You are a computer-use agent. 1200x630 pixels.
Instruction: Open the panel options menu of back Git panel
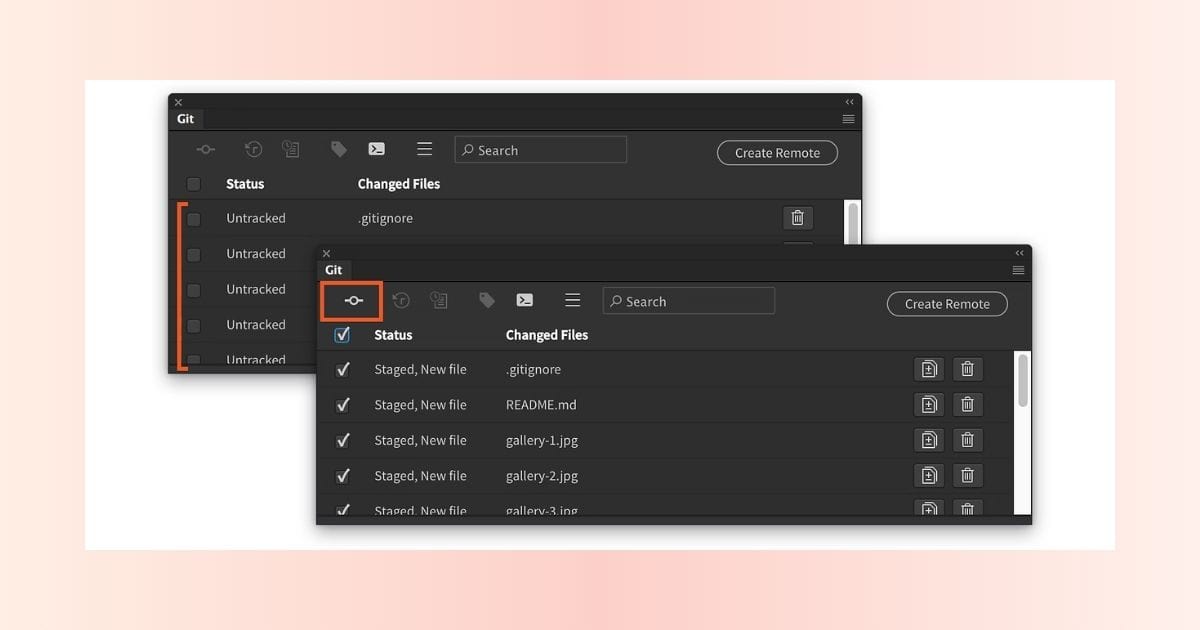(848, 119)
